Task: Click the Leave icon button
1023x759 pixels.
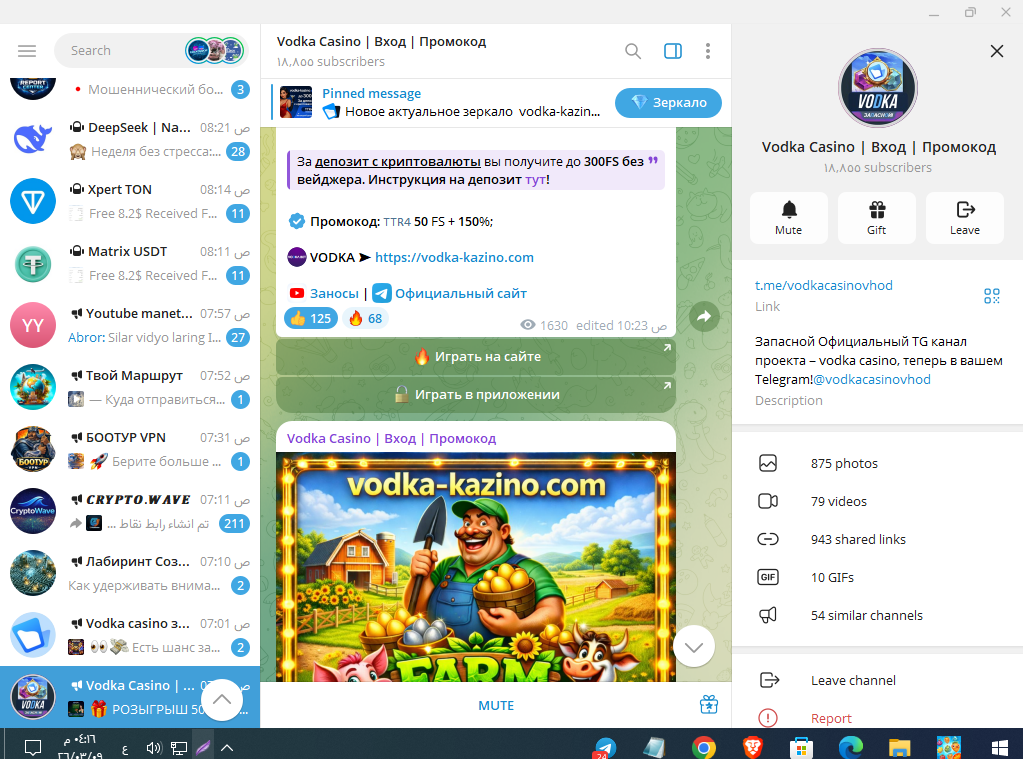Action: pyautogui.click(x=965, y=218)
